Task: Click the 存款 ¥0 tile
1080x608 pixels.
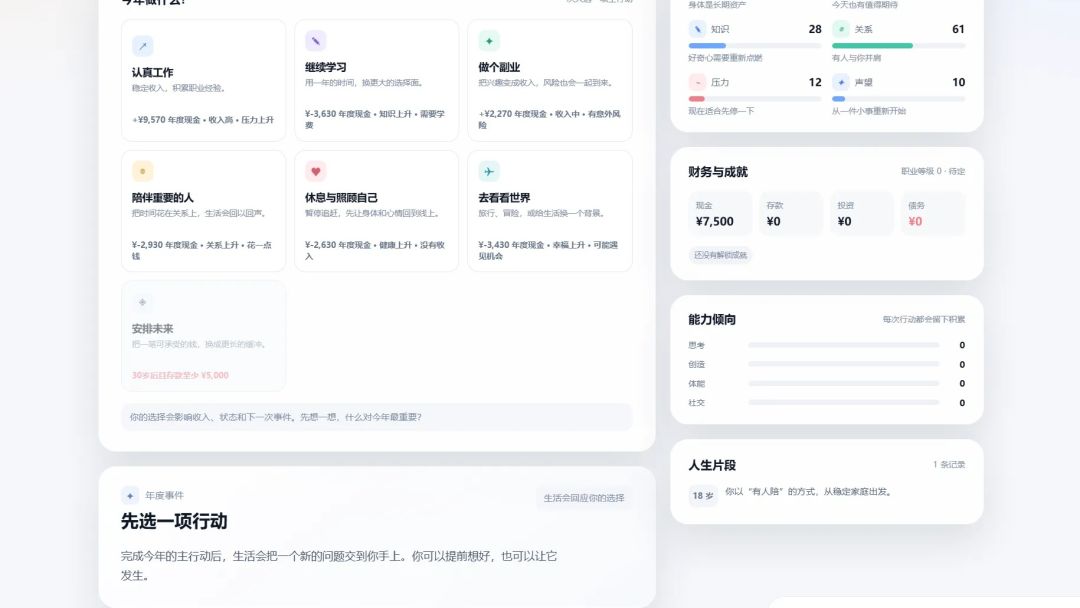Action: [x=791, y=213]
